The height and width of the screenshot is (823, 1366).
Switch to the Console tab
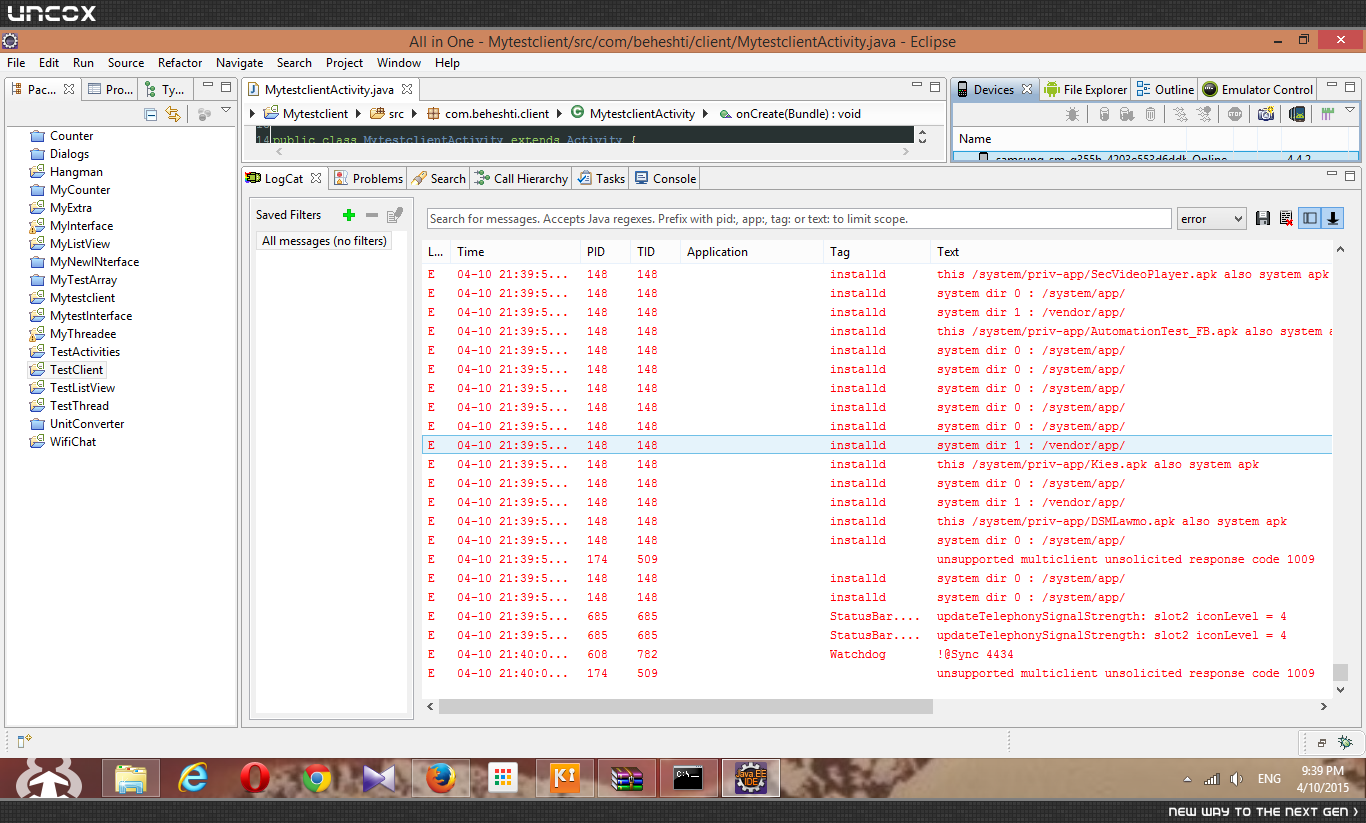665,179
